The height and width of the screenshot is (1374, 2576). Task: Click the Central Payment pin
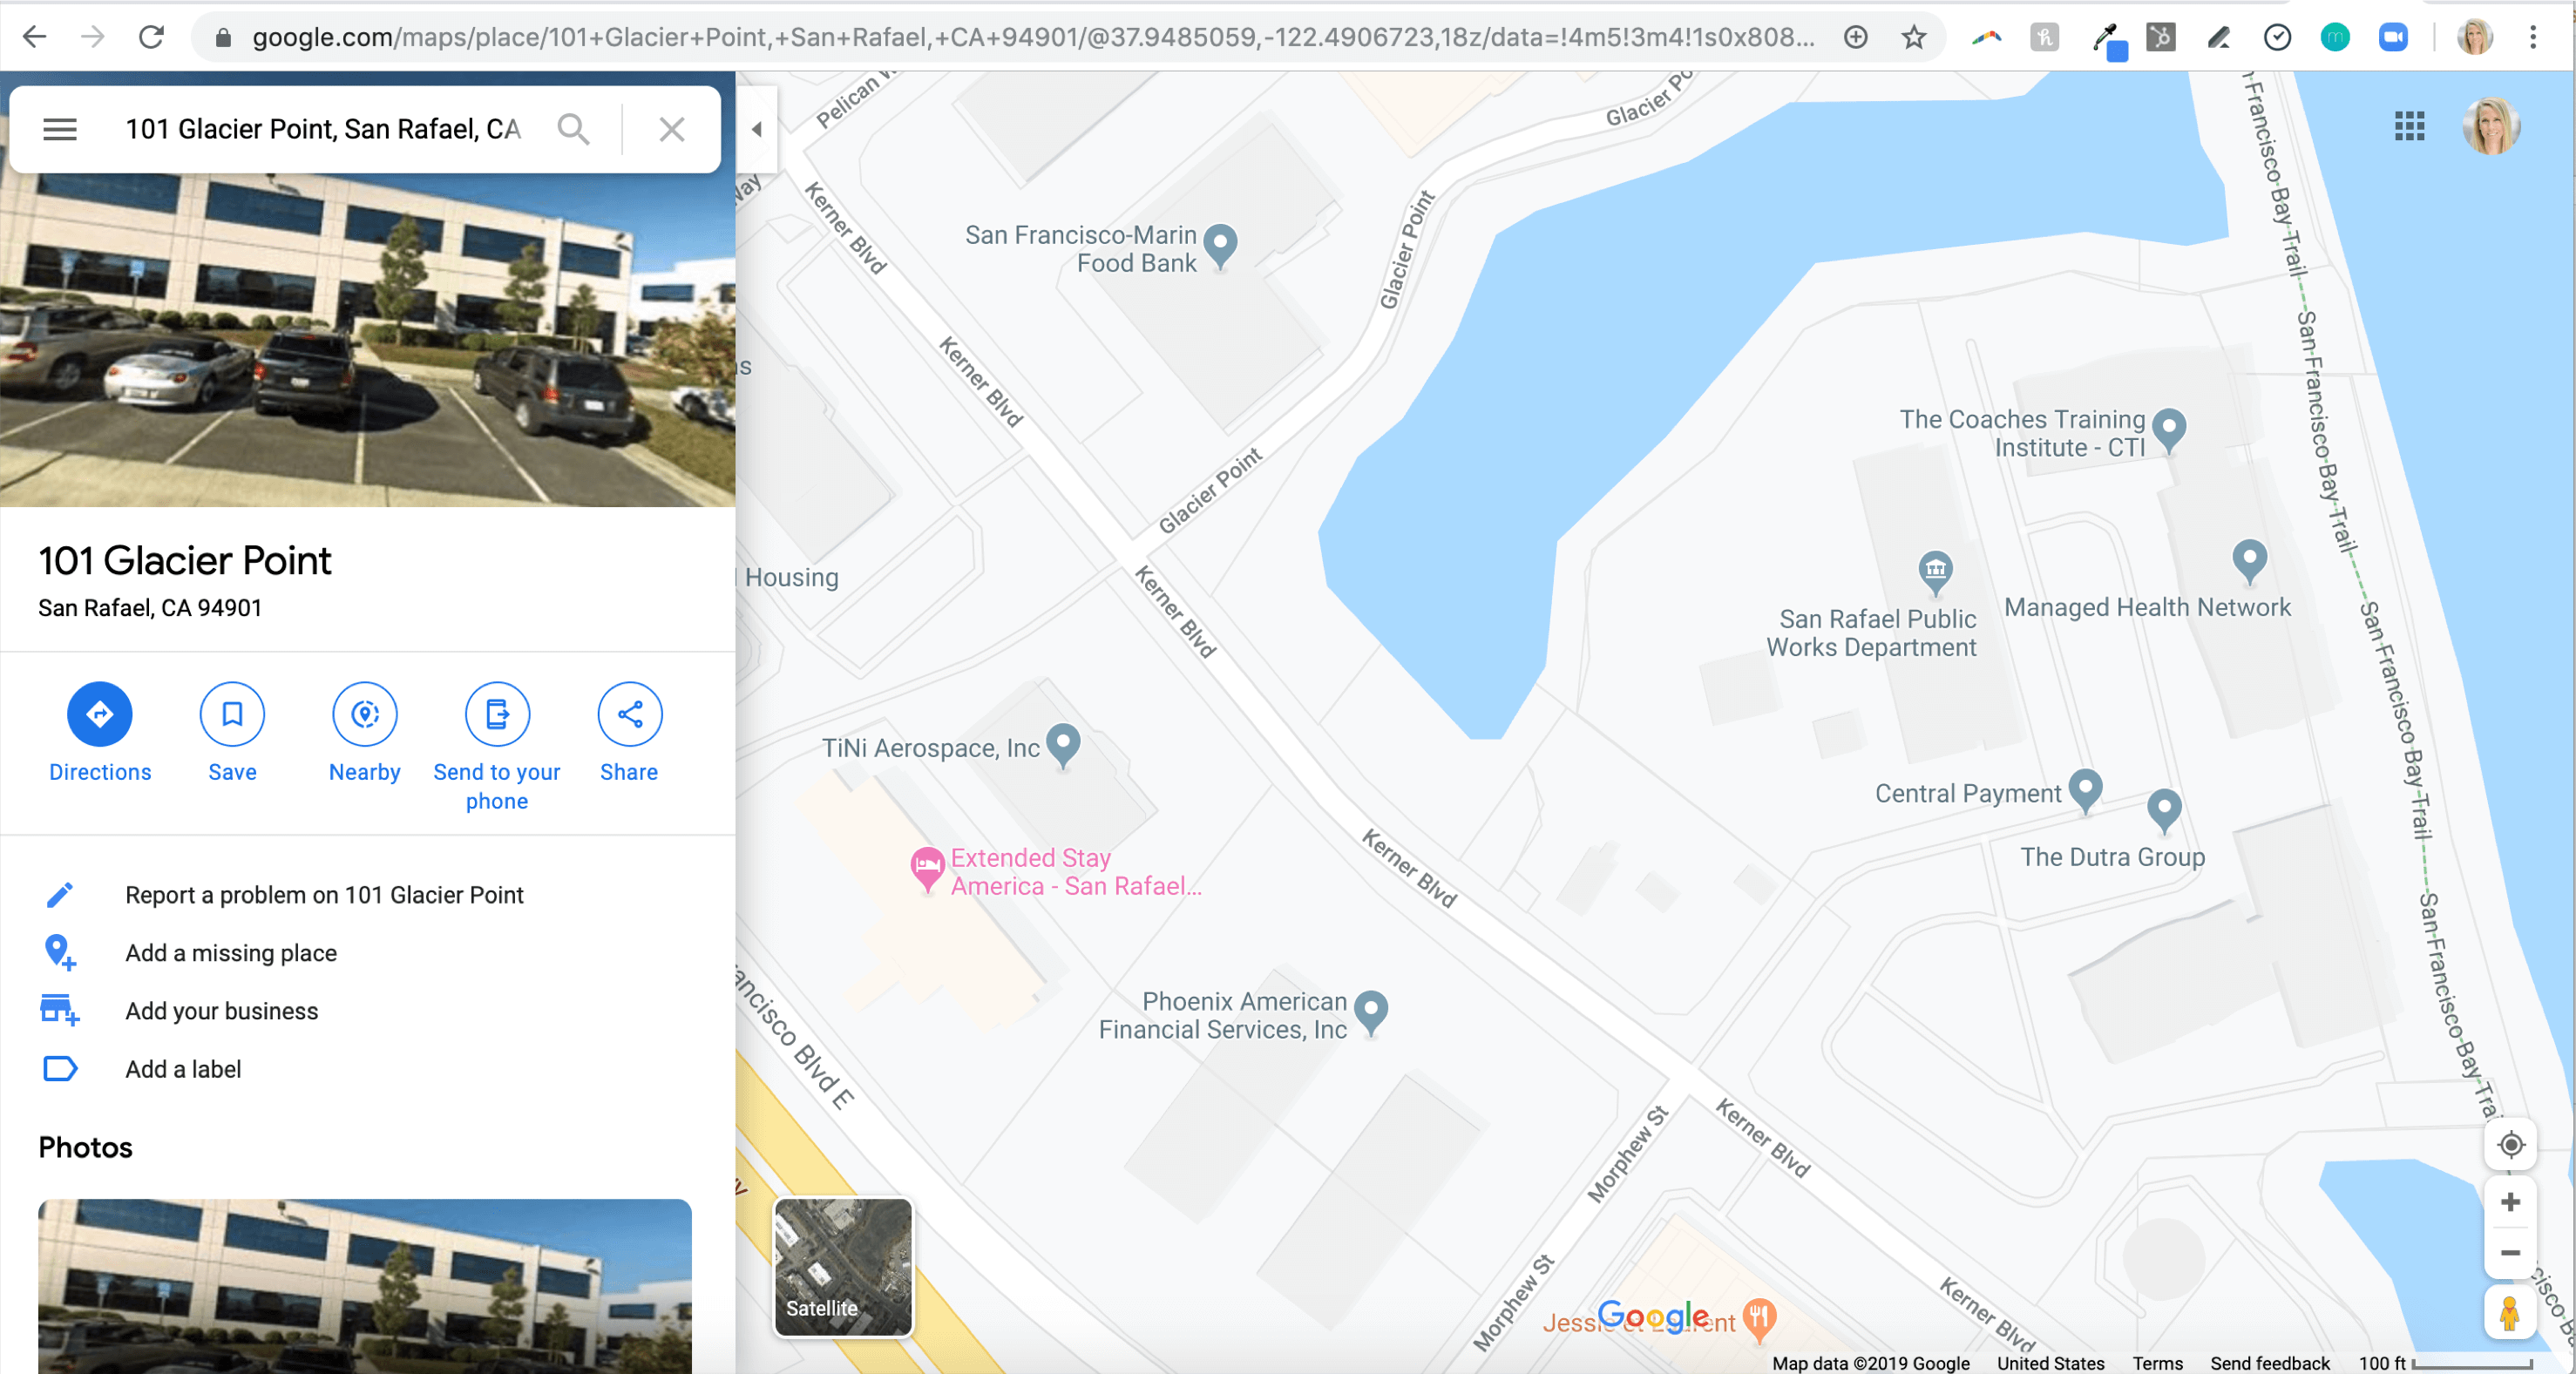point(2085,790)
